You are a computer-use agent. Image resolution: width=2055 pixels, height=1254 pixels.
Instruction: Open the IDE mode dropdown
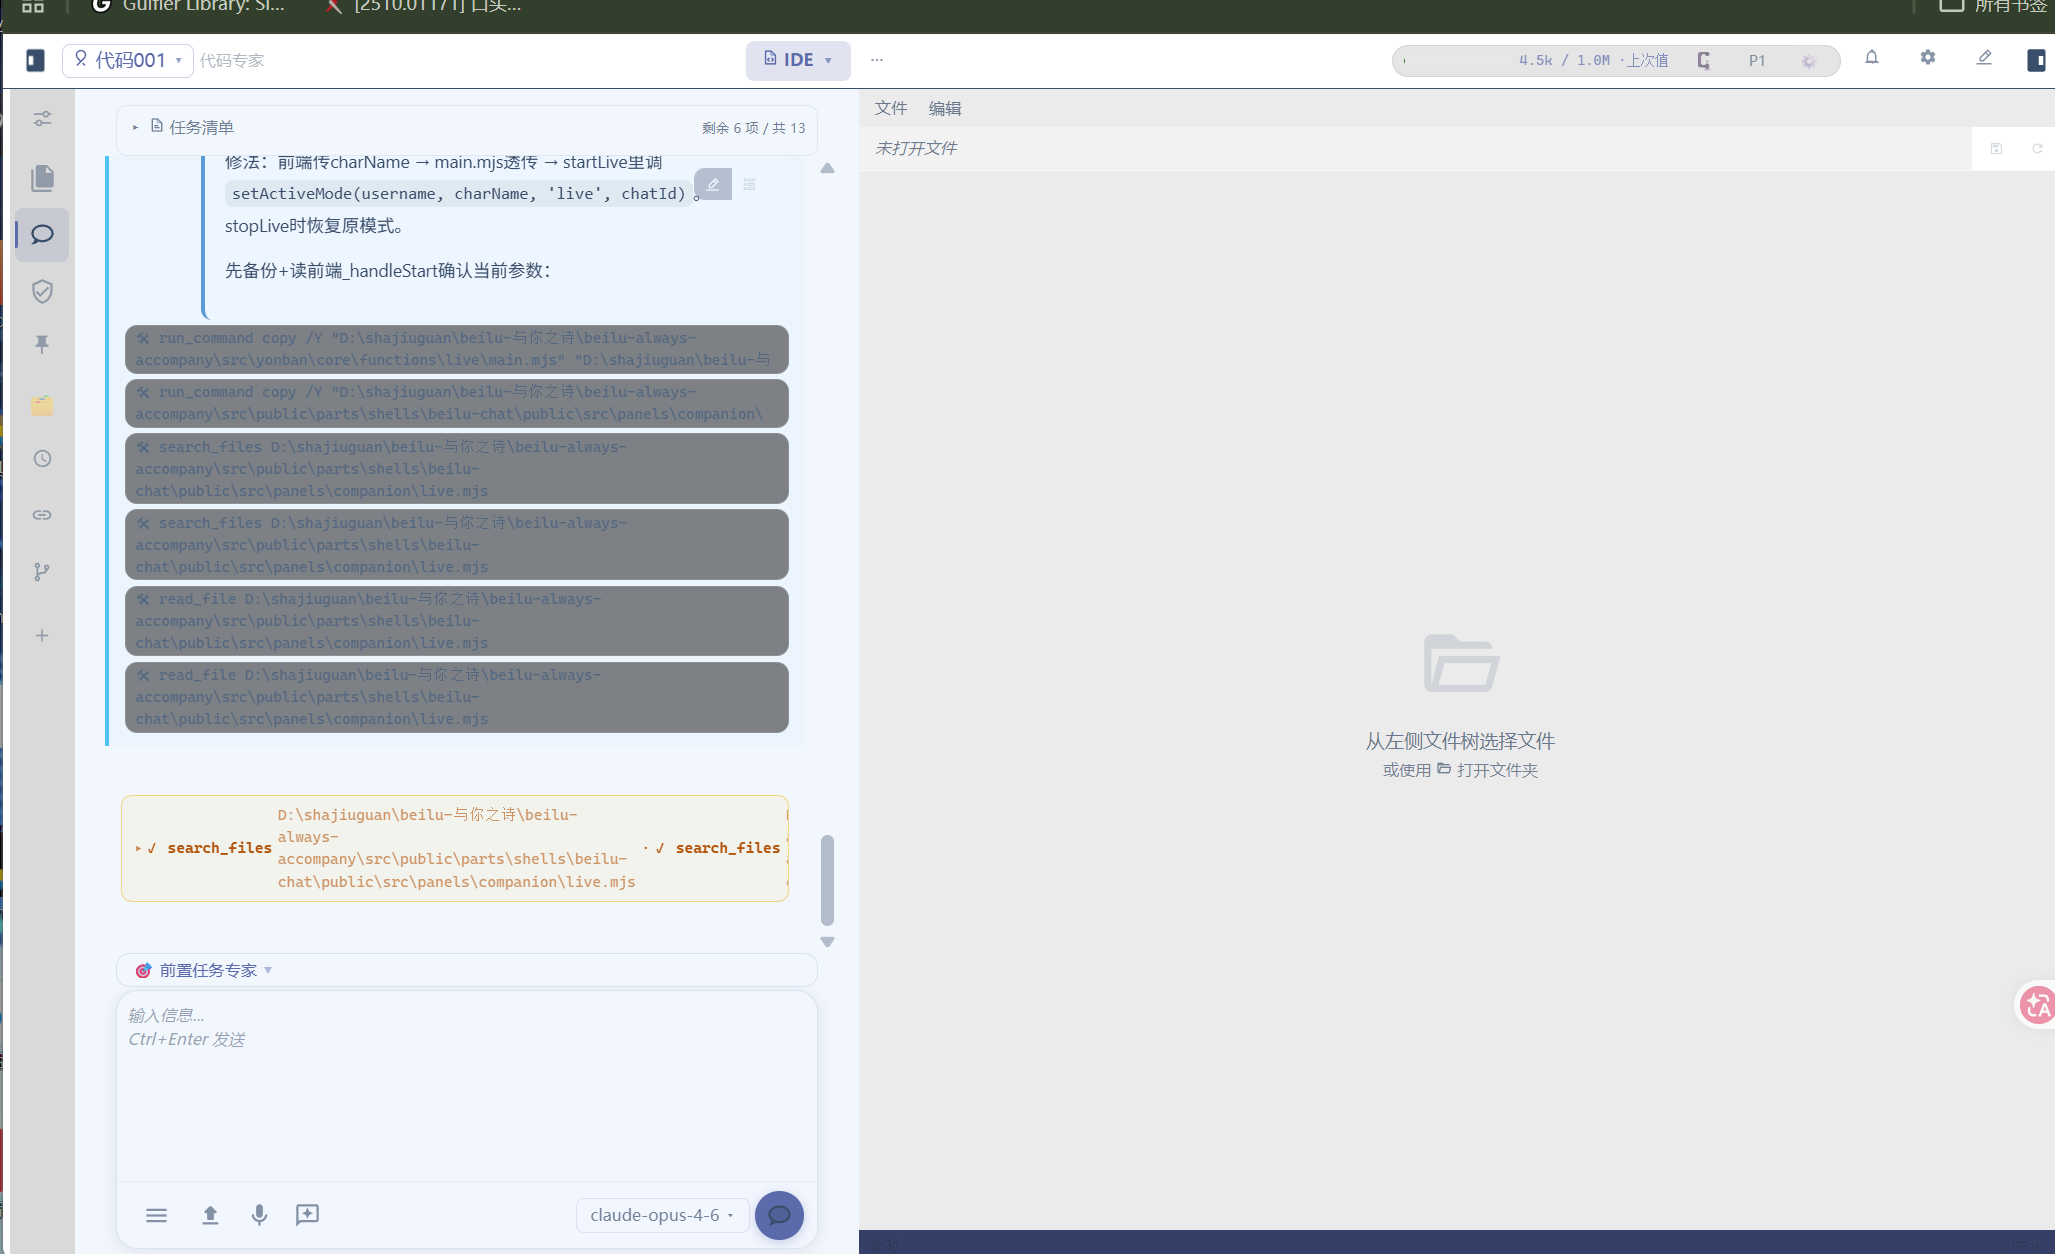pos(798,60)
